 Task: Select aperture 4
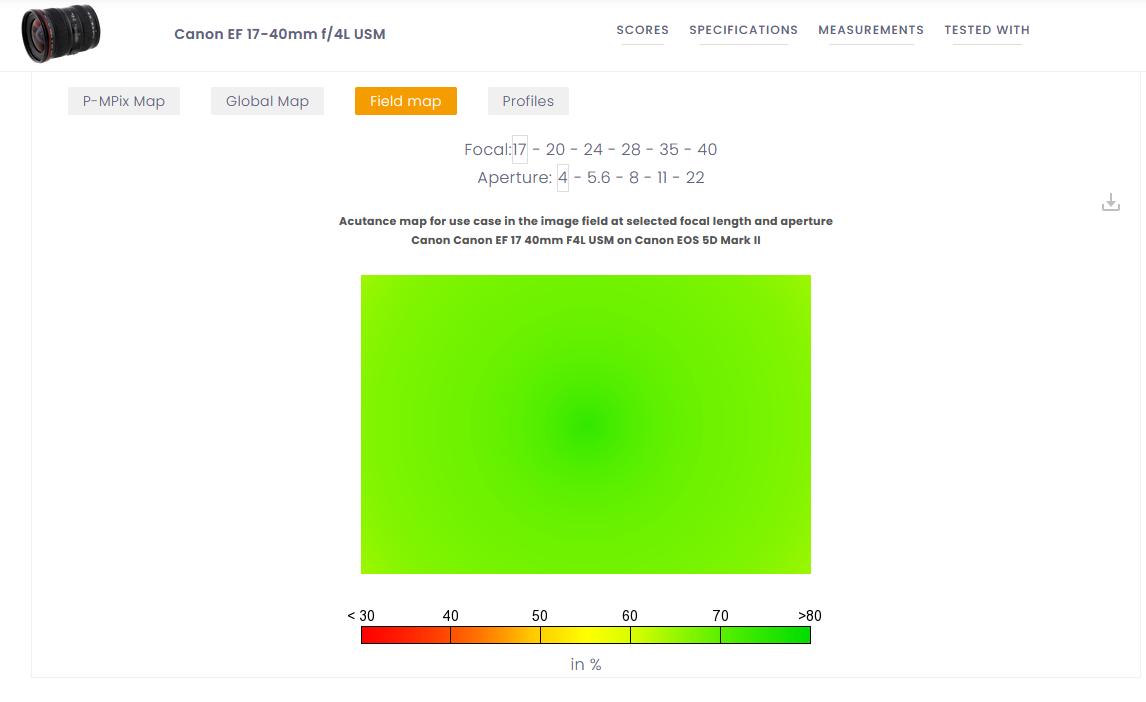[563, 178]
